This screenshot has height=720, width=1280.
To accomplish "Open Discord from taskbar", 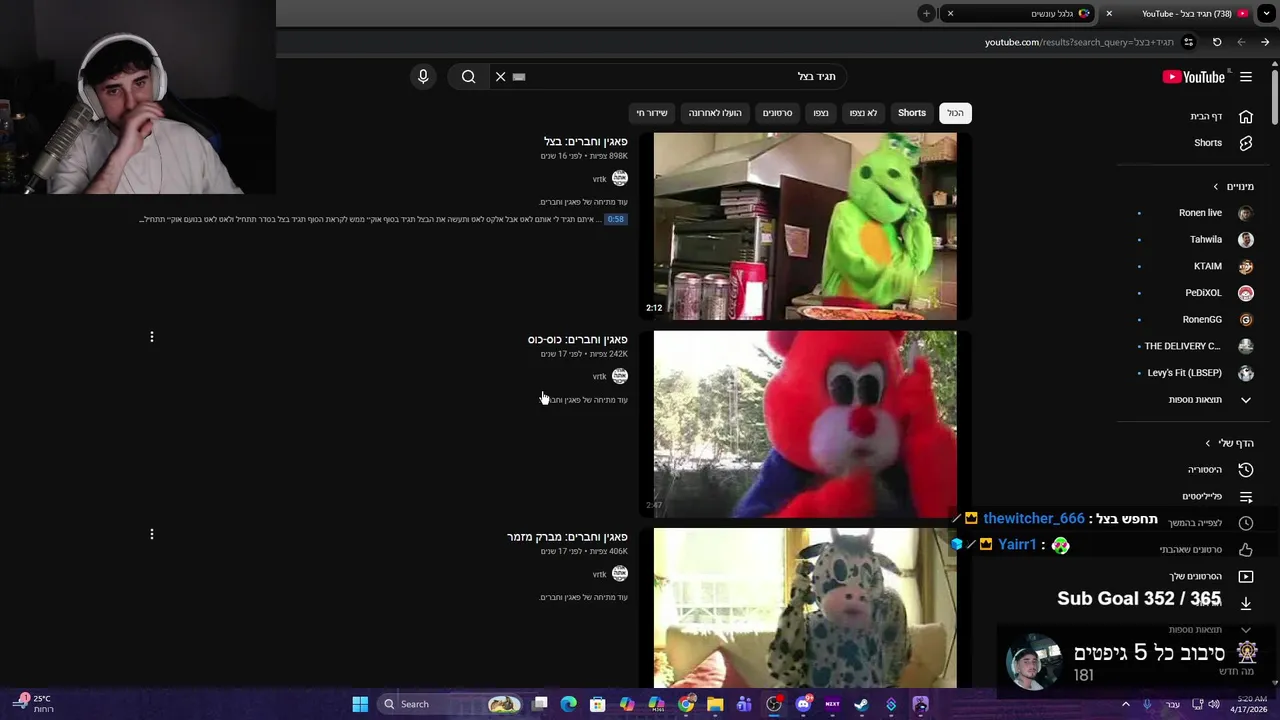I will coord(803,704).
